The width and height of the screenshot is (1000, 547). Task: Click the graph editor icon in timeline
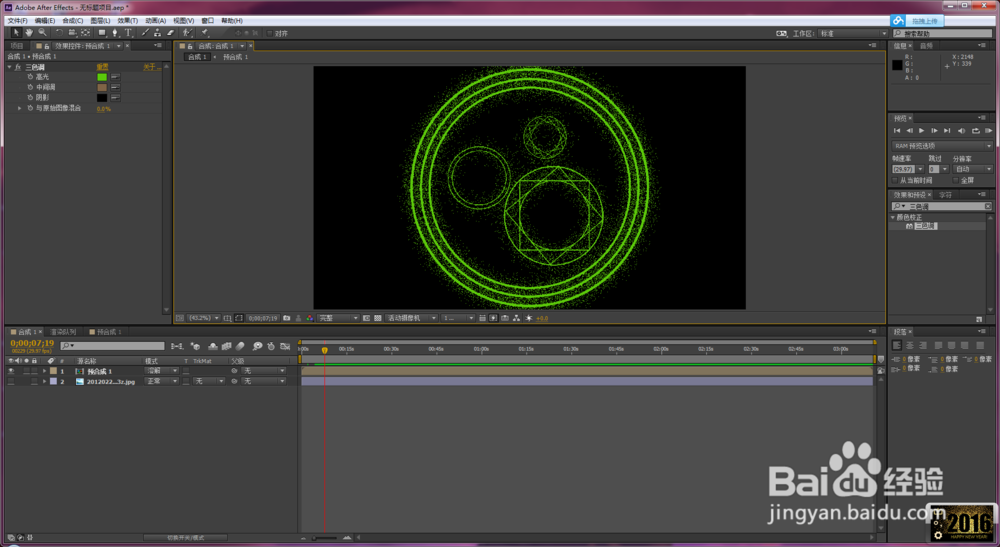pos(285,346)
